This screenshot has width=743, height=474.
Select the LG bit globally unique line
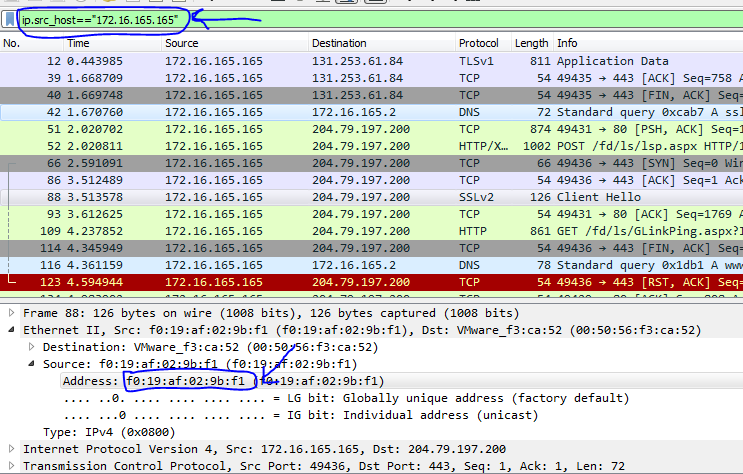point(346,398)
